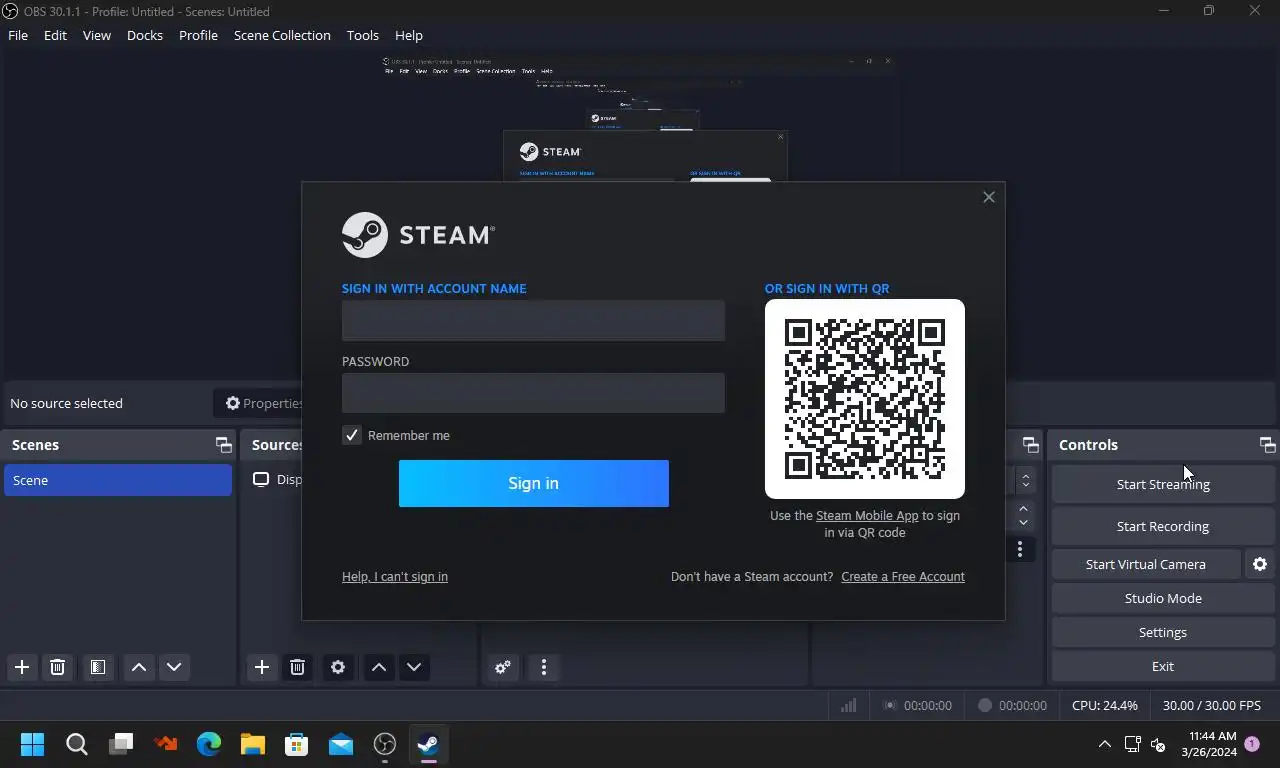Launch Microsoft Edge from taskbar
This screenshot has height=768, width=1280.
[209, 744]
